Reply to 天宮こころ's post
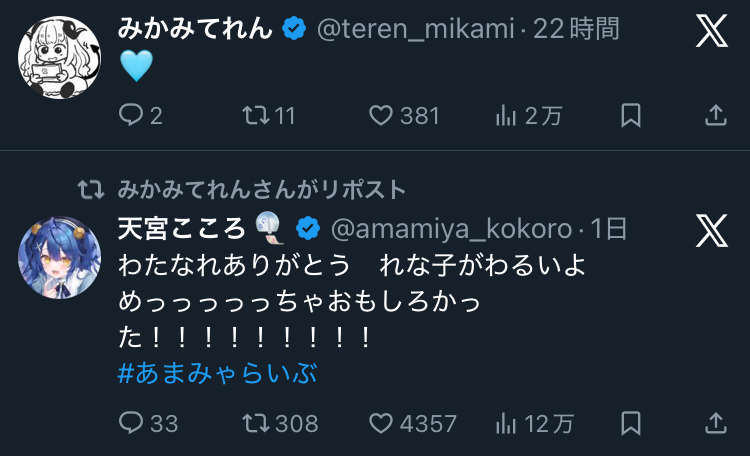750x456 pixels. pos(132,423)
